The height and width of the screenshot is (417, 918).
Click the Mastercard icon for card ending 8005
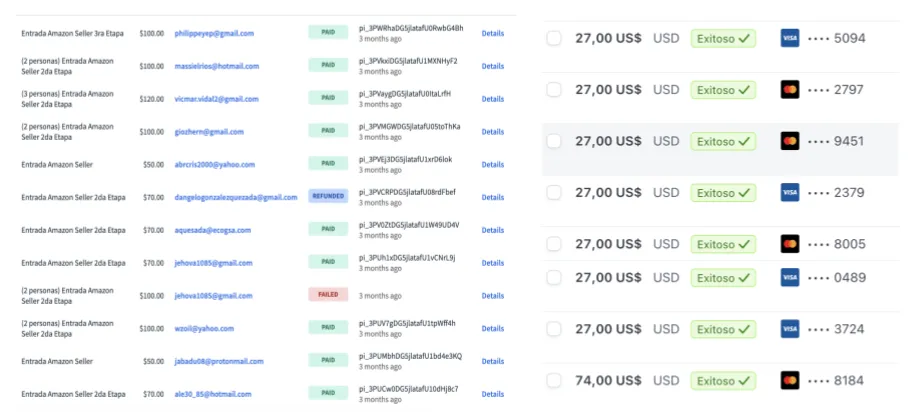point(789,244)
